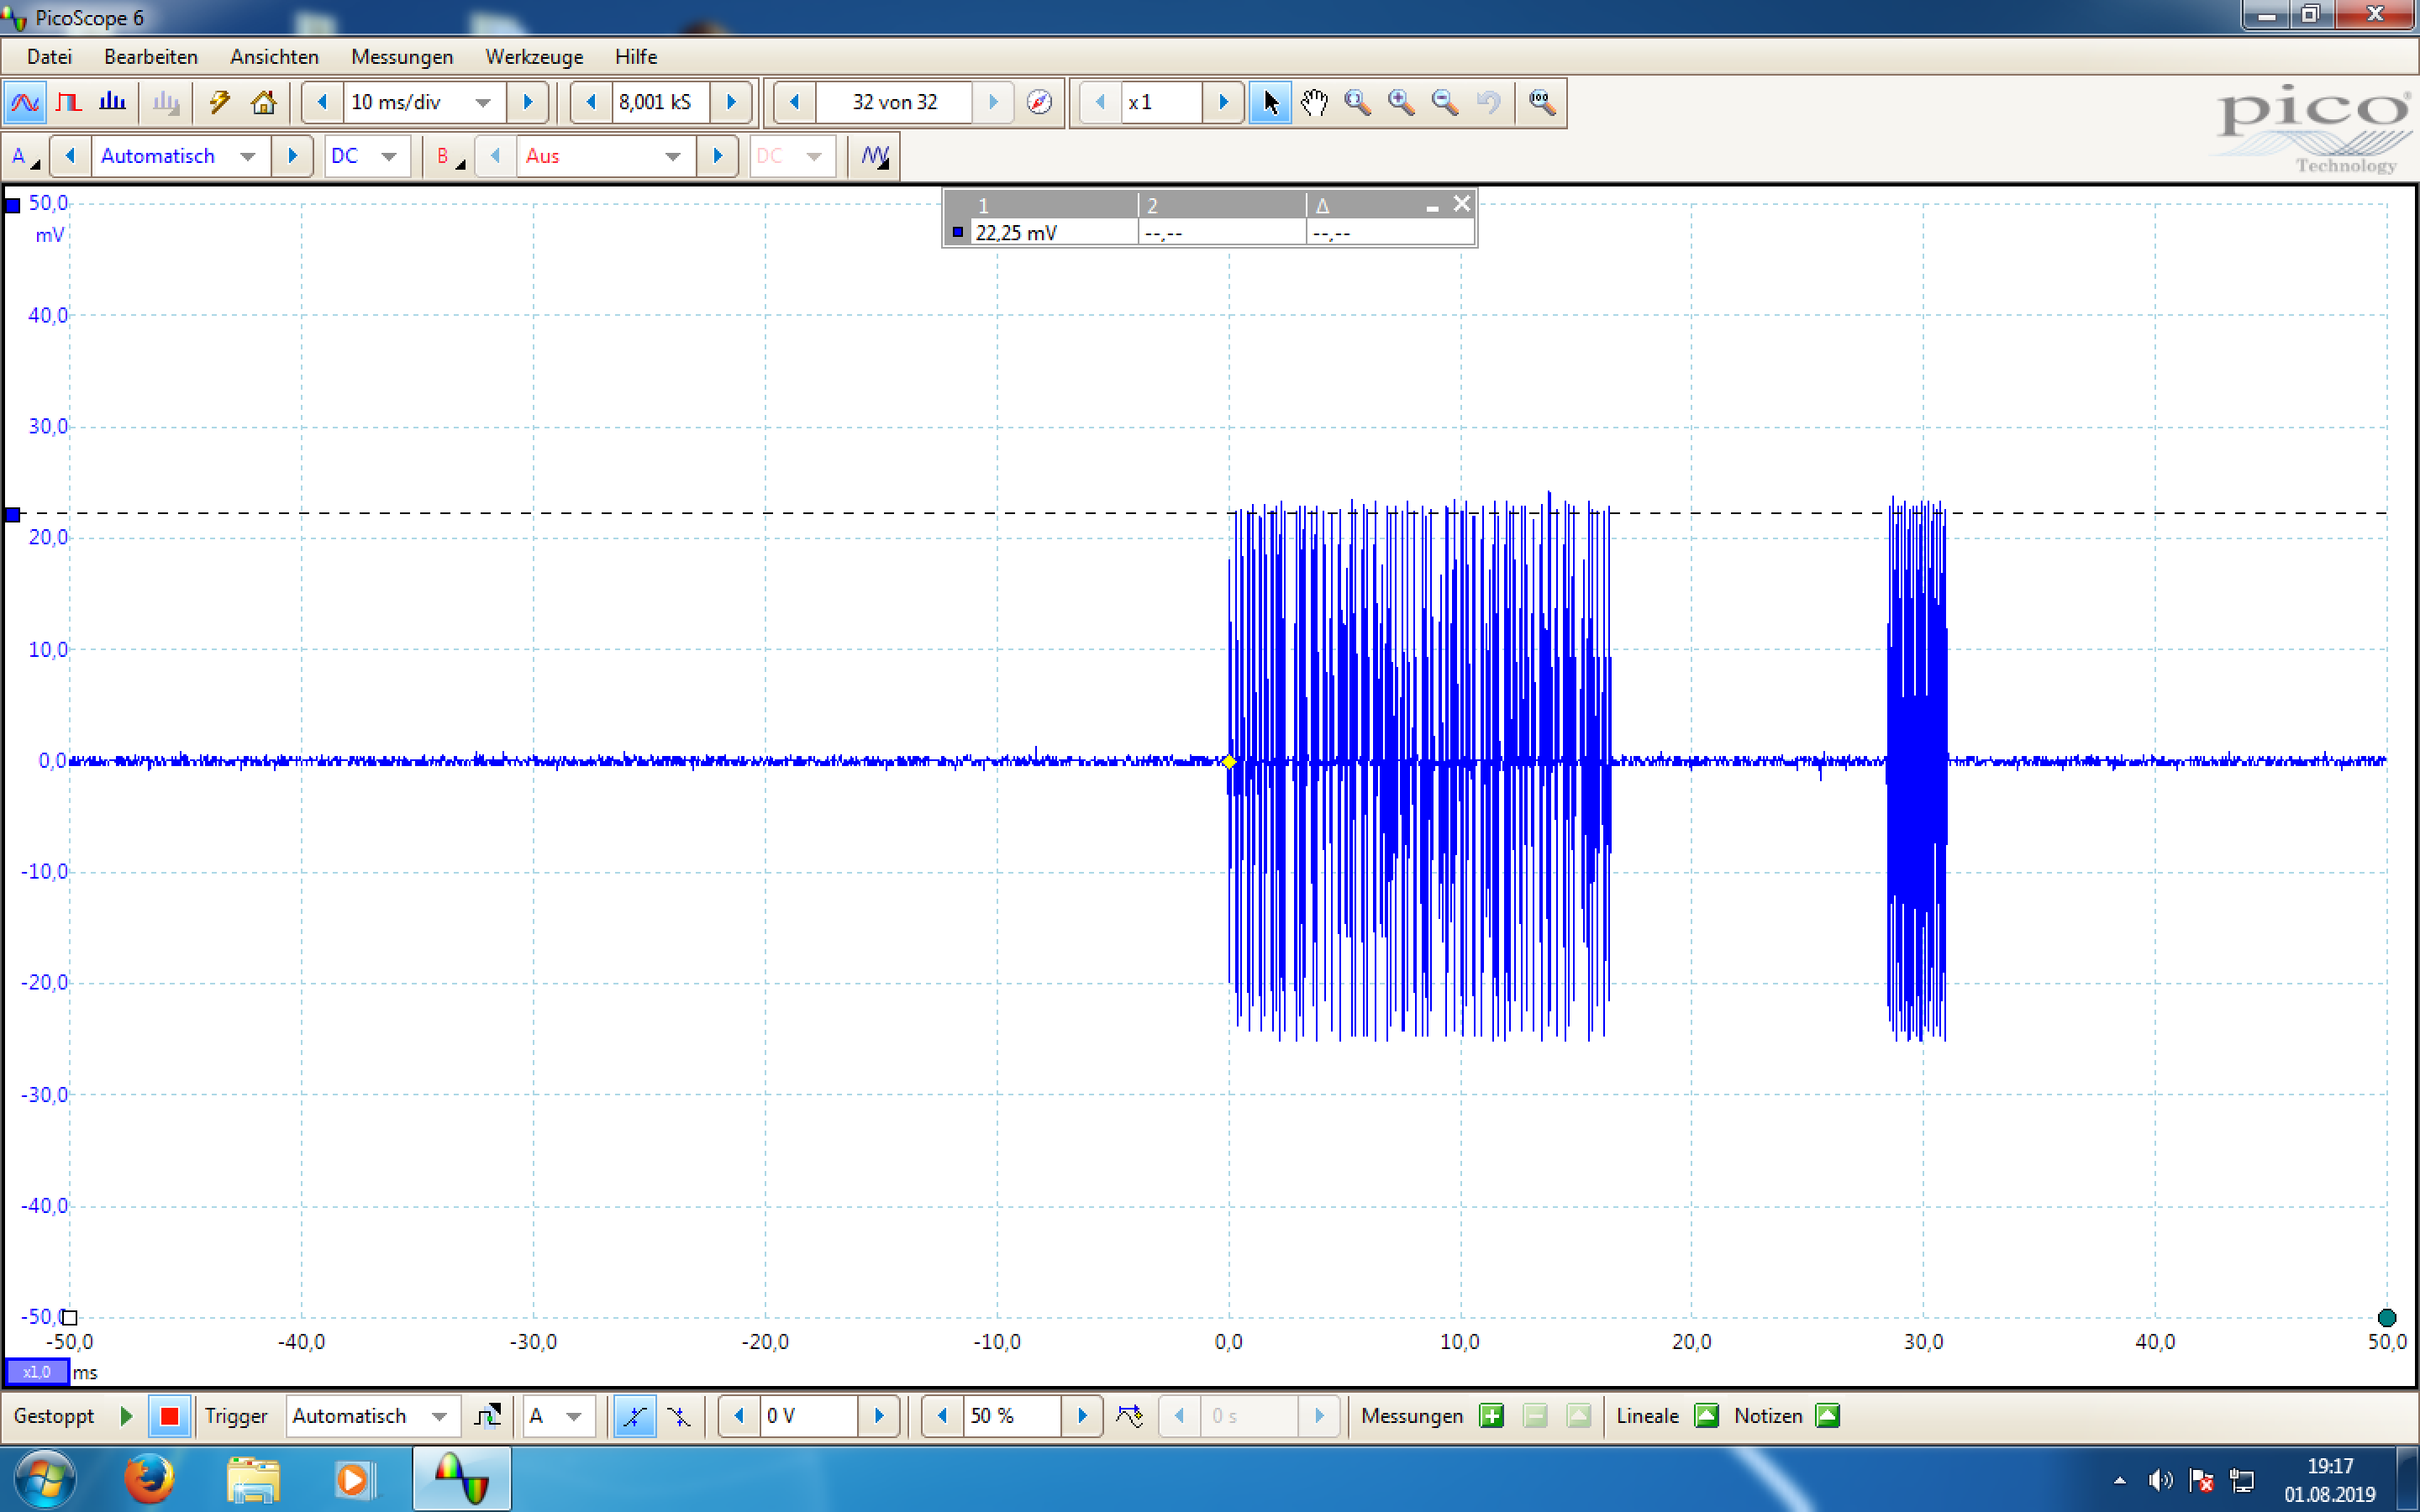Click the Add Measurement green plus icon
The height and width of the screenshot is (1512, 2420).
pyautogui.click(x=1491, y=1416)
